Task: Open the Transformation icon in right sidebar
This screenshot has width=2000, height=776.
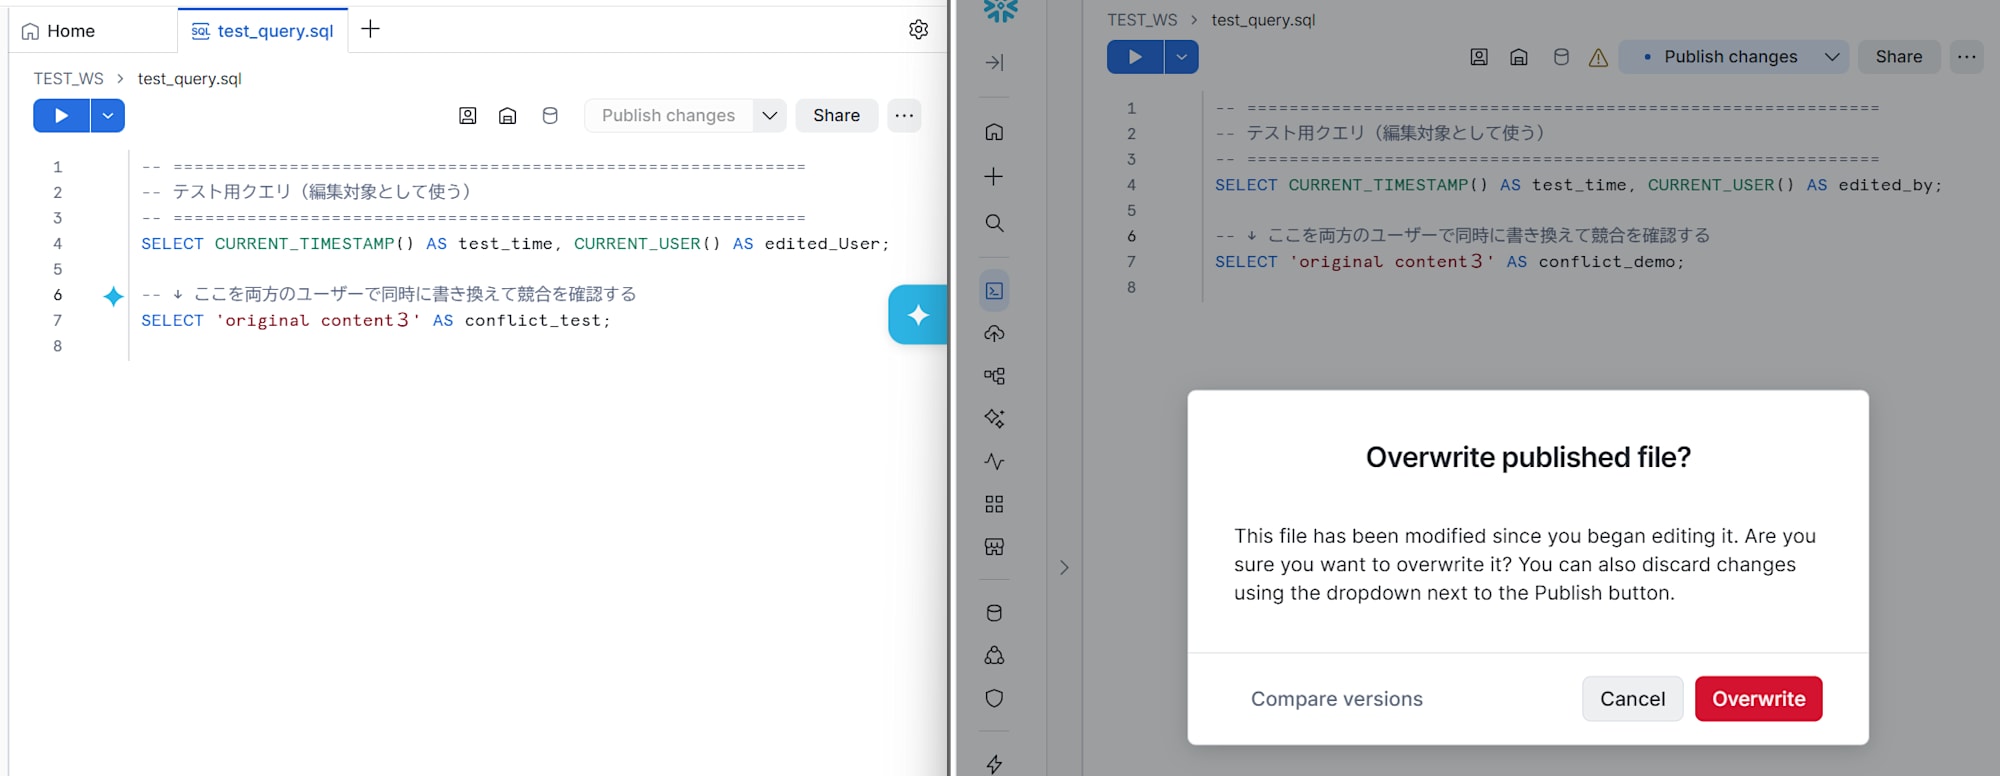Action: pyautogui.click(x=994, y=376)
